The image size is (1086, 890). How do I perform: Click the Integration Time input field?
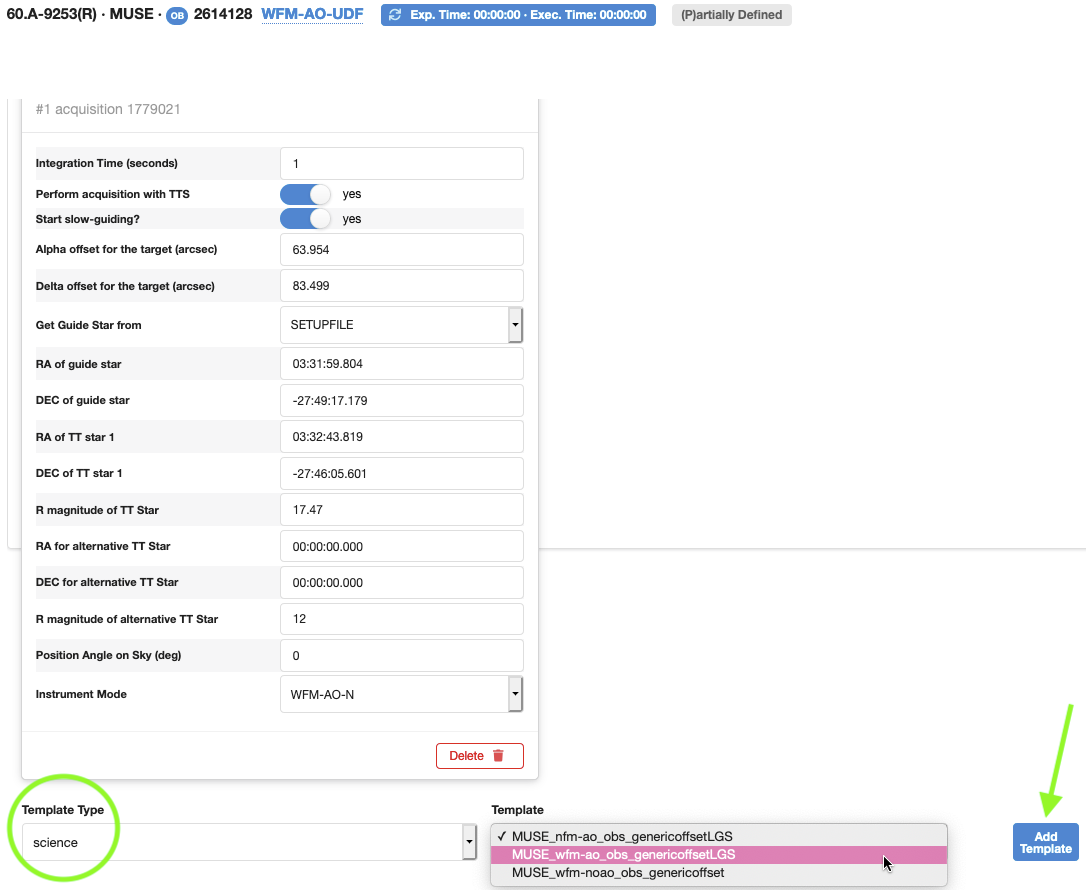[x=402, y=163]
